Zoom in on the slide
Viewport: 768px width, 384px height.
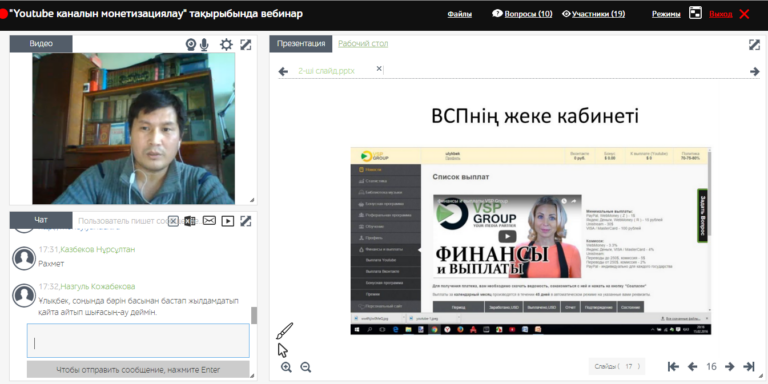point(287,367)
